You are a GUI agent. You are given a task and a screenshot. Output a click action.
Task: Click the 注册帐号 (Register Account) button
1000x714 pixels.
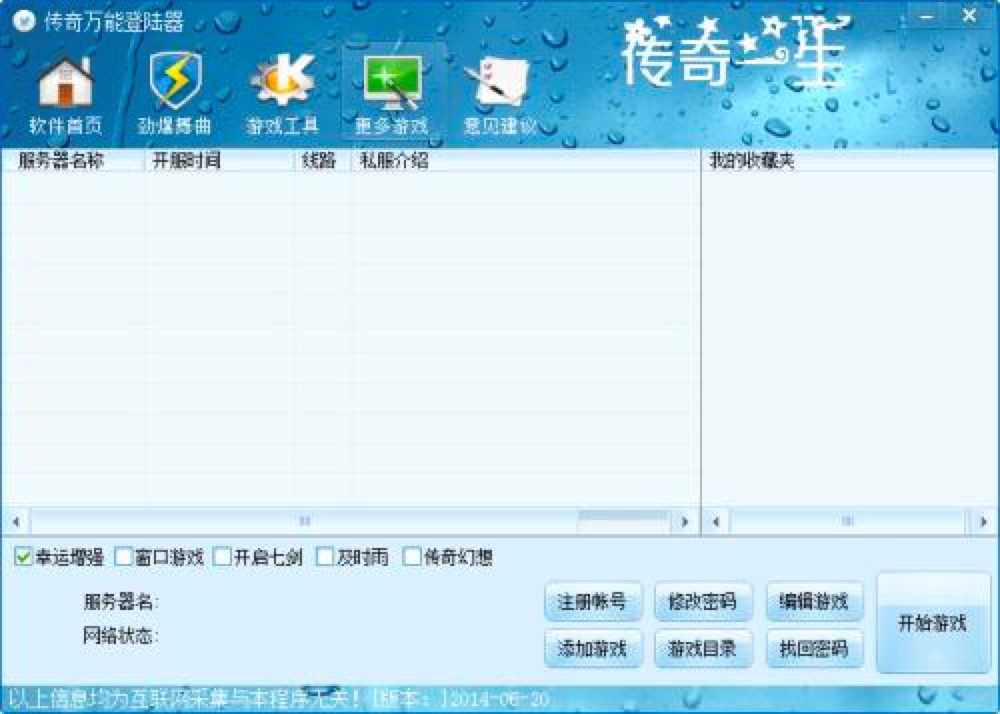[592, 602]
